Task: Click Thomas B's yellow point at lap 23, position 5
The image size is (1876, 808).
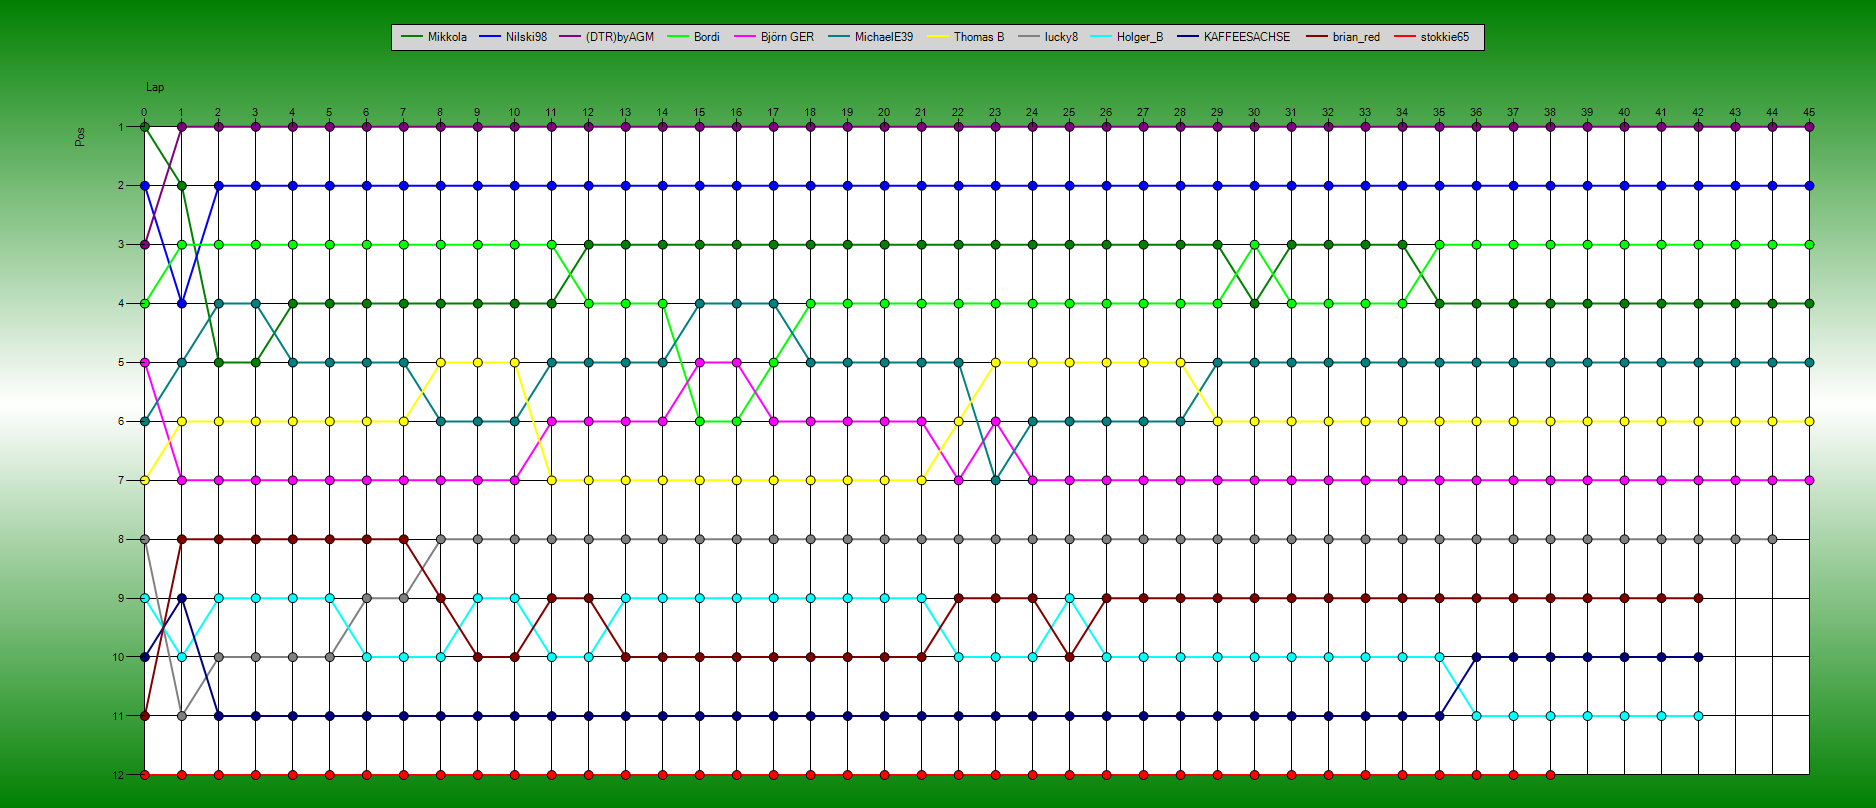Action: [995, 362]
